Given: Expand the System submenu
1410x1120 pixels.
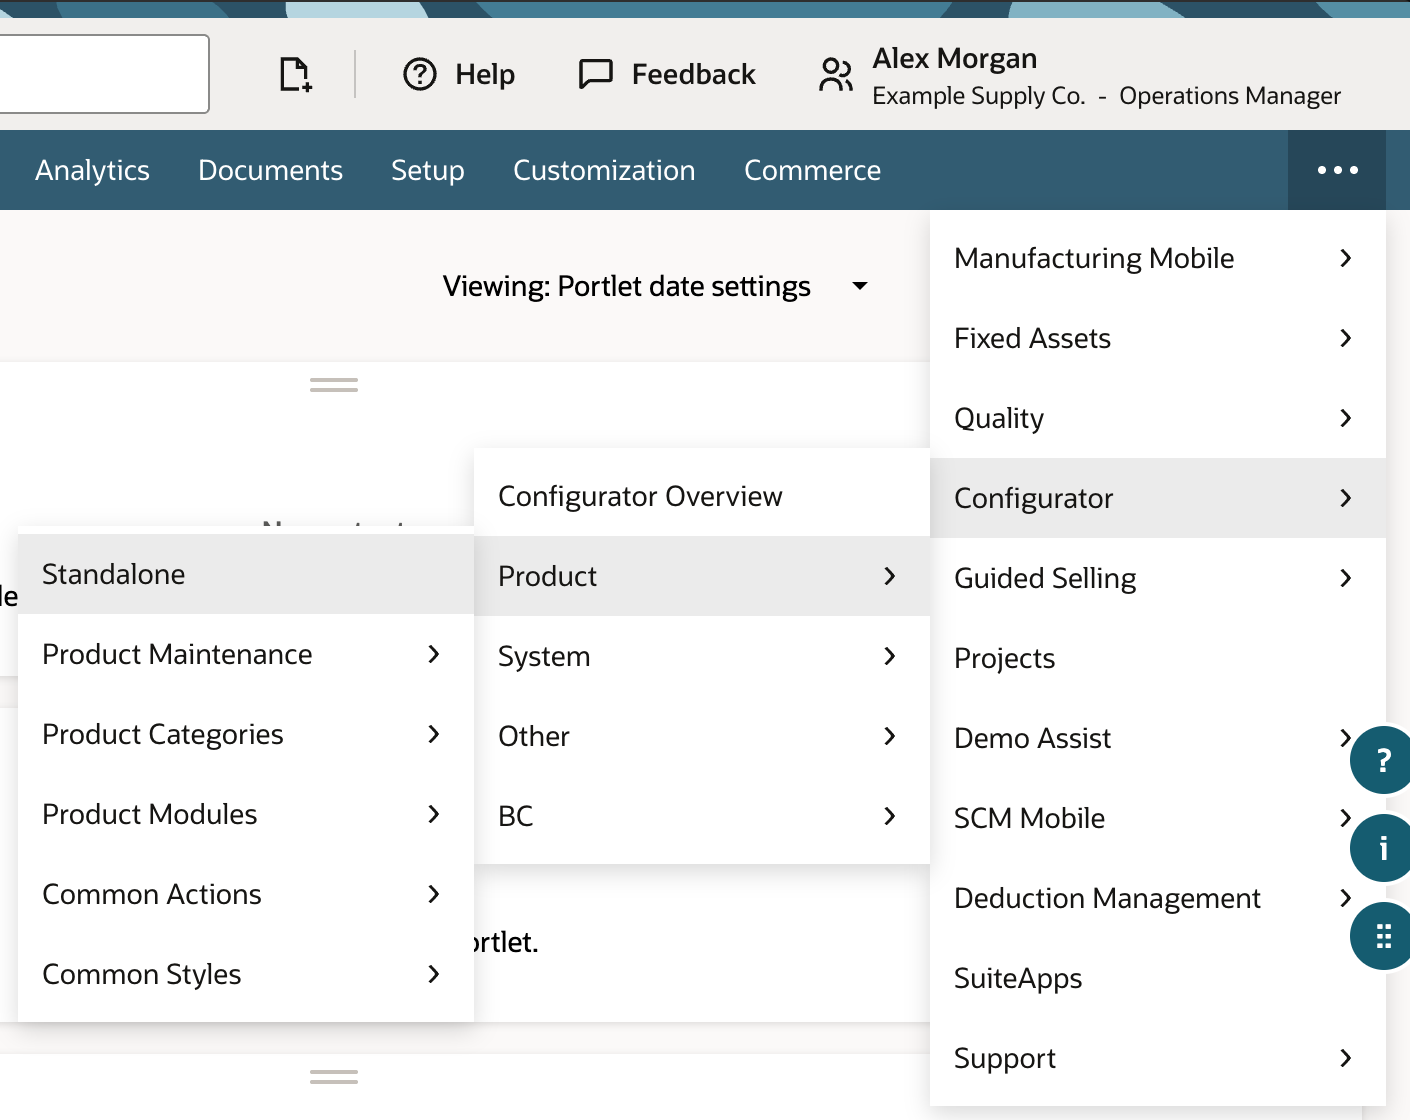Looking at the screenshot, I should (702, 656).
